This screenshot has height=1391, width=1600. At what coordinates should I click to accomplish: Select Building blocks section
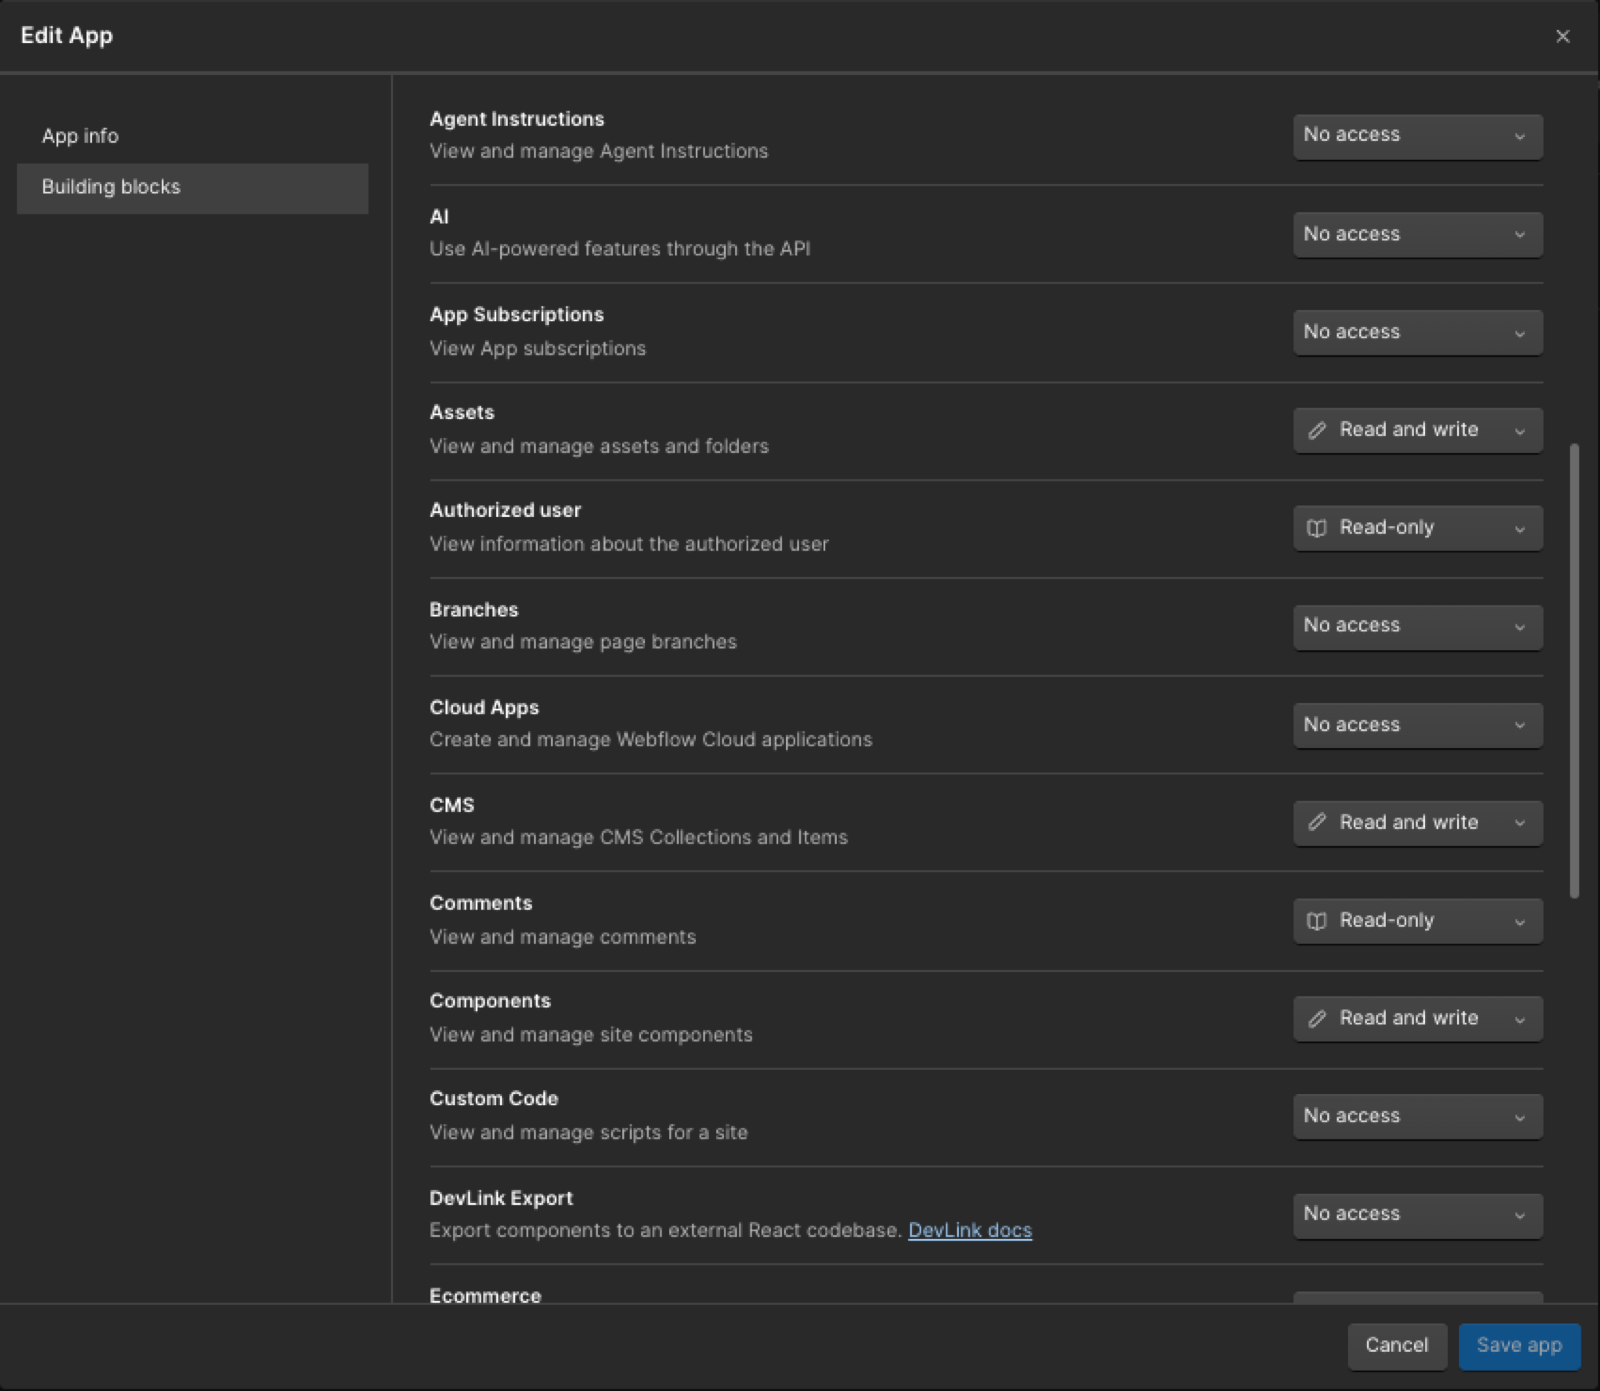[192, 188]
